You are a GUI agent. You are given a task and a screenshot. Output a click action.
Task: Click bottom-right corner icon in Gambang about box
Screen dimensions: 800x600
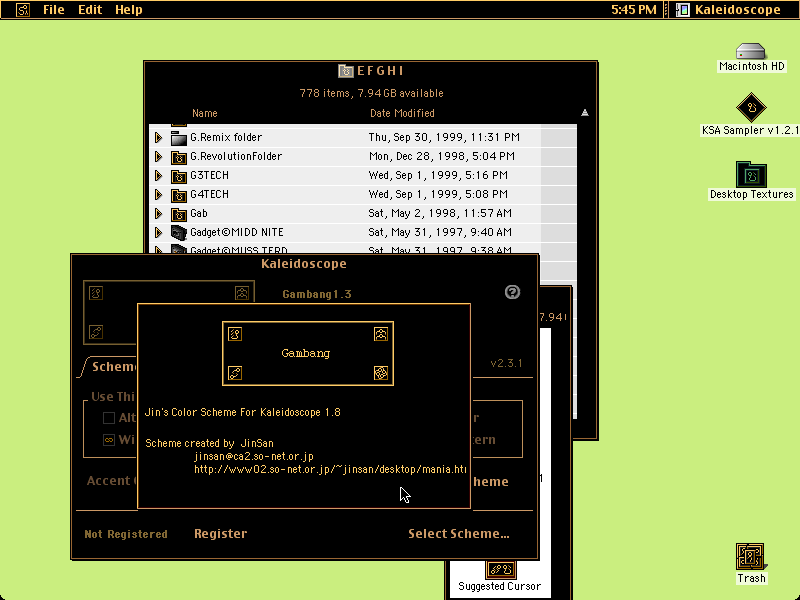point(381,373)
